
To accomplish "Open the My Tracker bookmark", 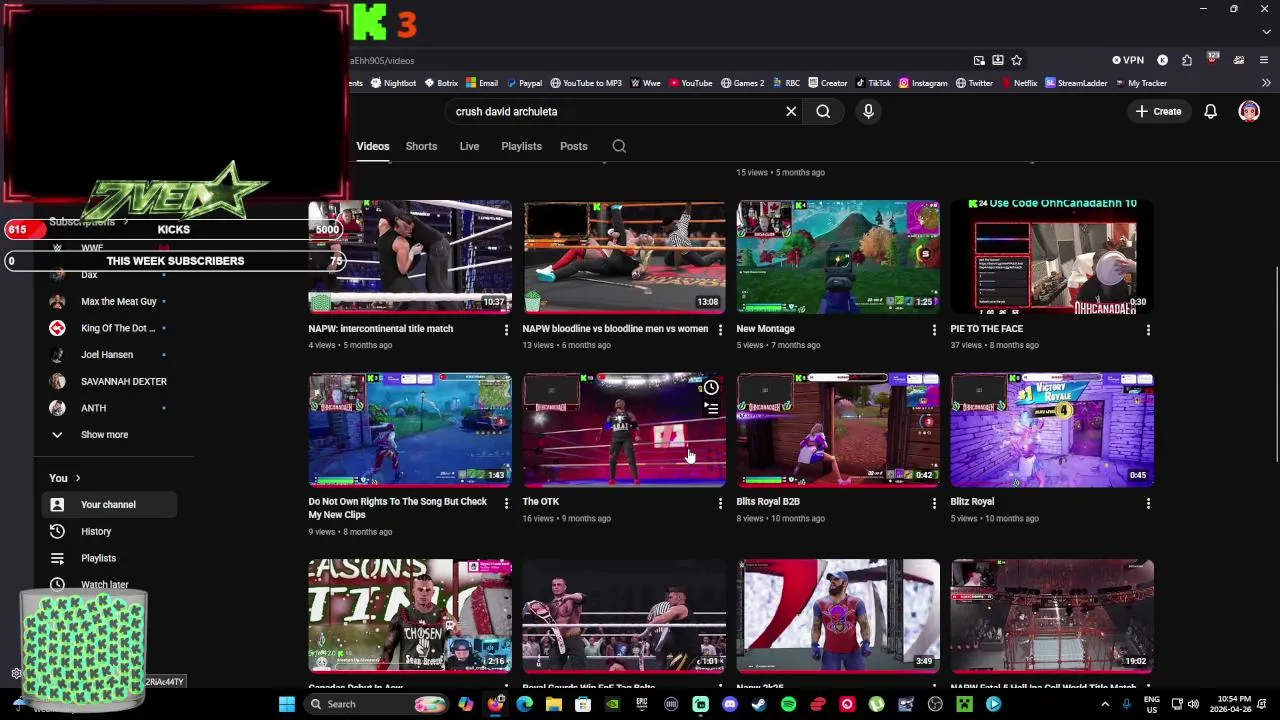I will [1140, 83].
